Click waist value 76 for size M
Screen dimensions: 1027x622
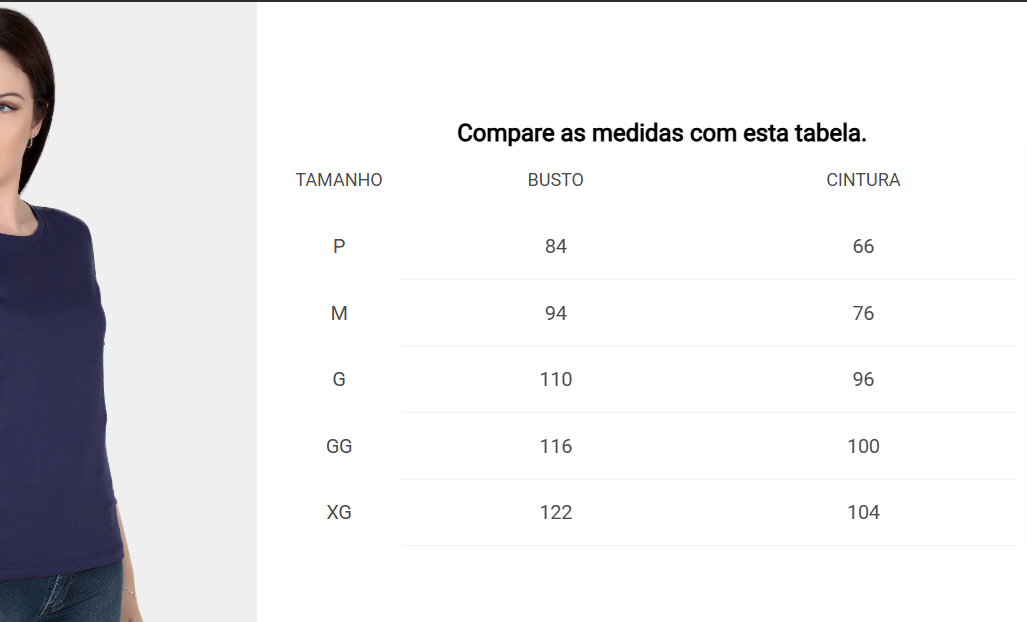(863, 314)
